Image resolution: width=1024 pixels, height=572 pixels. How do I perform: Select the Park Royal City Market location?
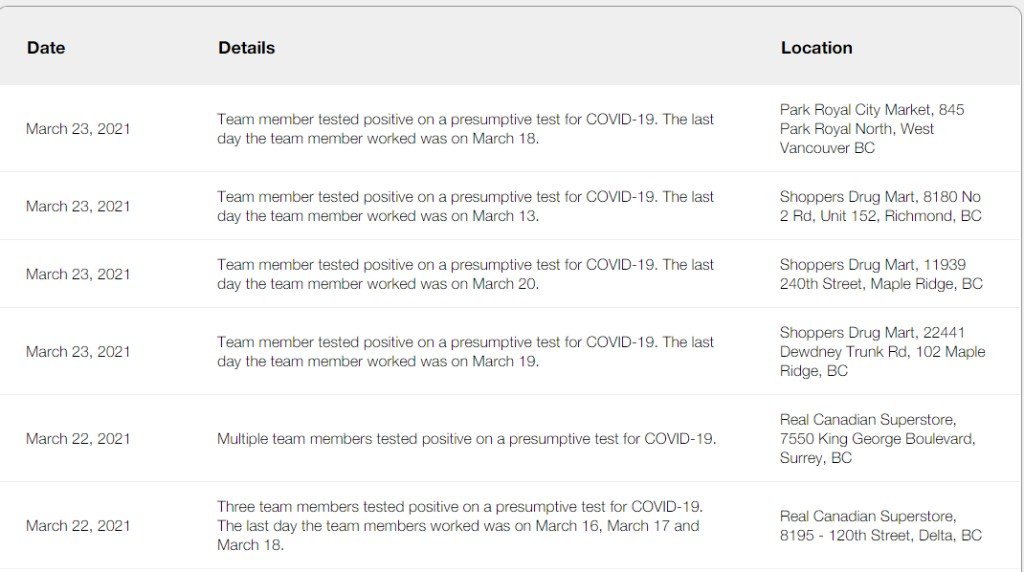[x=872, y=129]
